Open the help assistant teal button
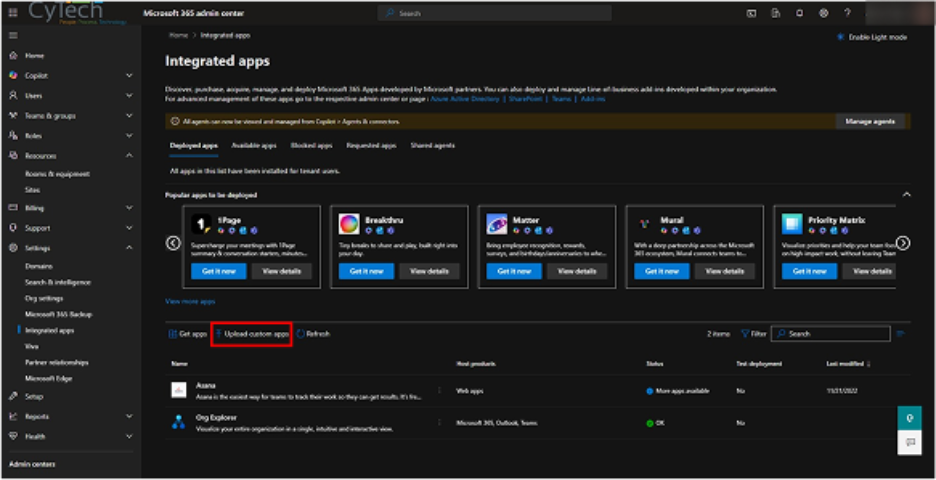 909,418
